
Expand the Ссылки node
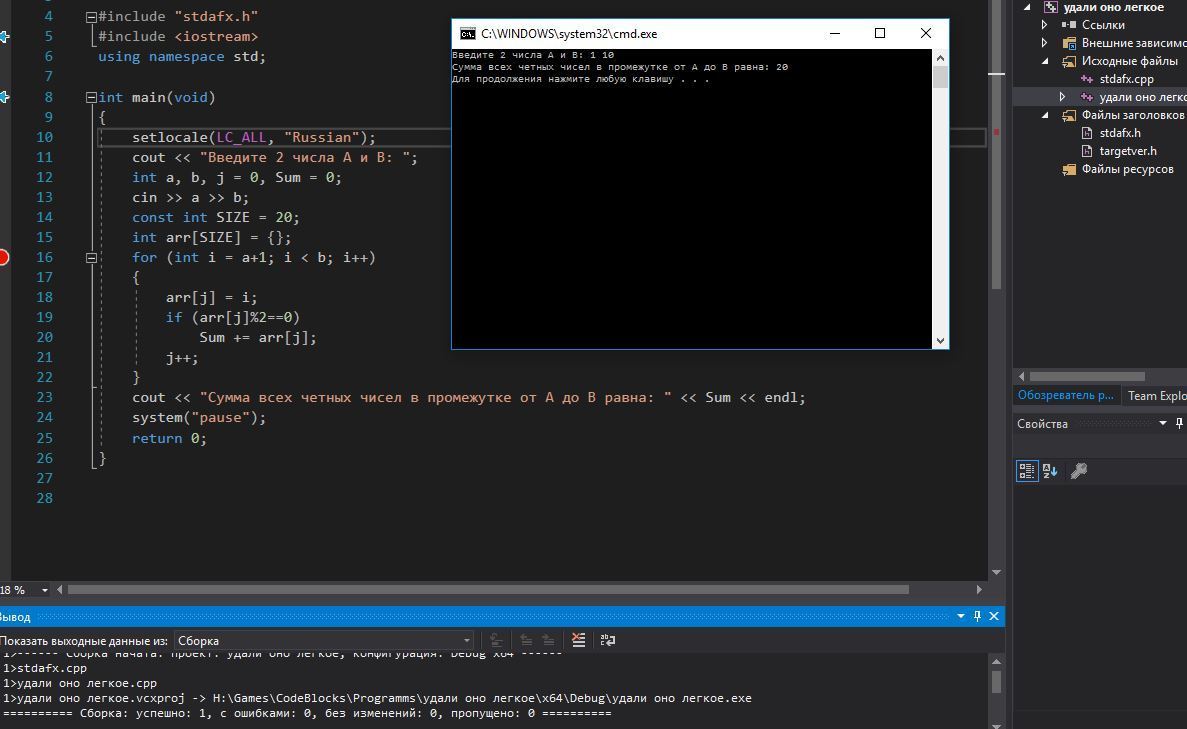[x=1045, y=25]
